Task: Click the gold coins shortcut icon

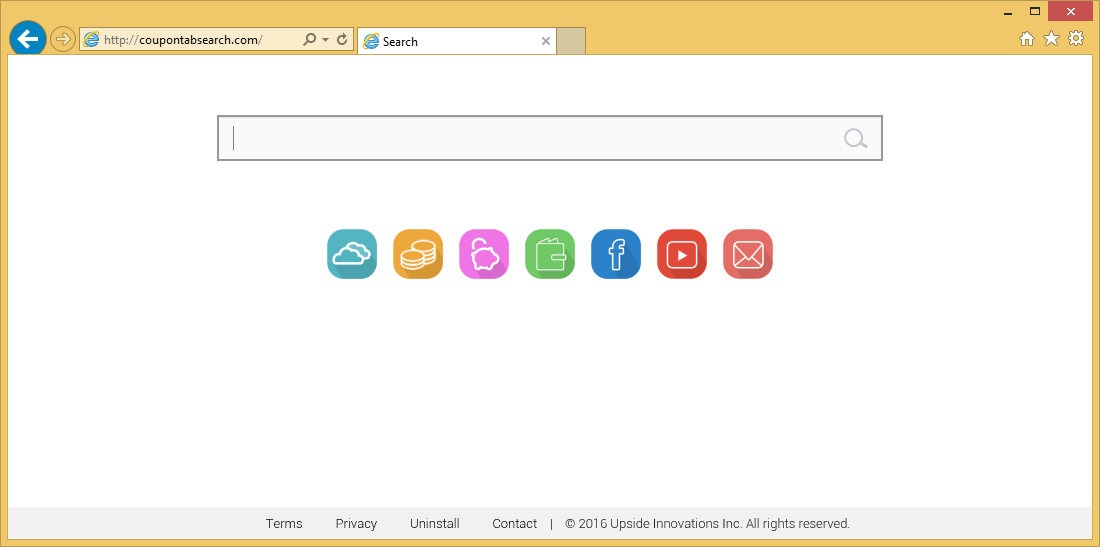Action: (x=418, y=254)
